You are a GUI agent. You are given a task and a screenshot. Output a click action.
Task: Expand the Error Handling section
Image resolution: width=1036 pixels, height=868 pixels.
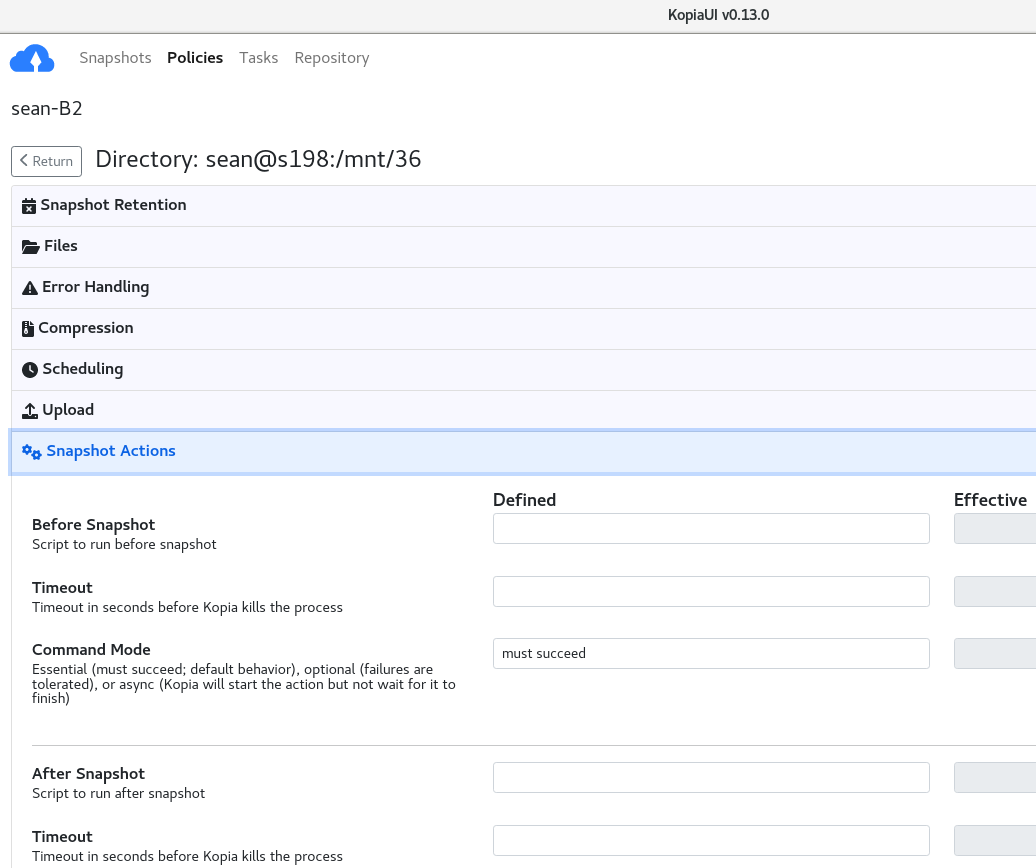(x=523, y=287)
